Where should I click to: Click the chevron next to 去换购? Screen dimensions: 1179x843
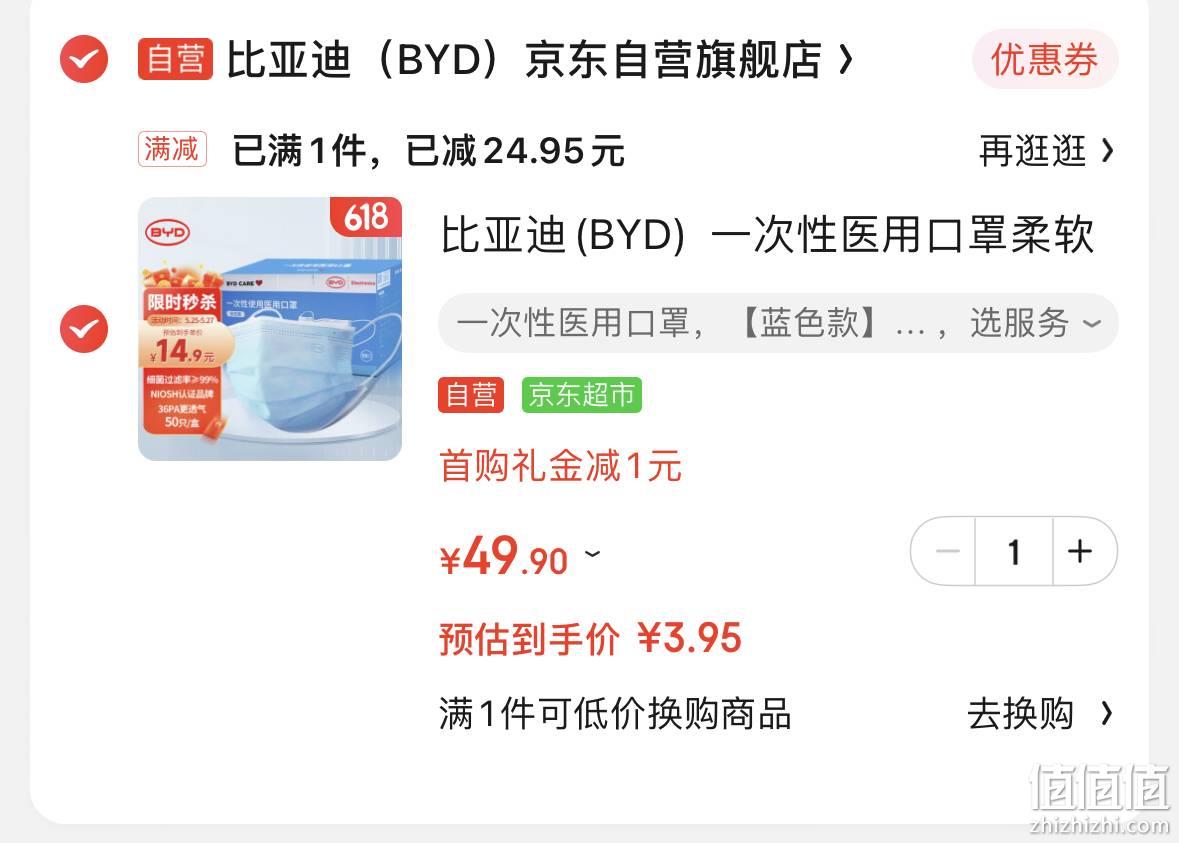click(x=1106, y=713)
